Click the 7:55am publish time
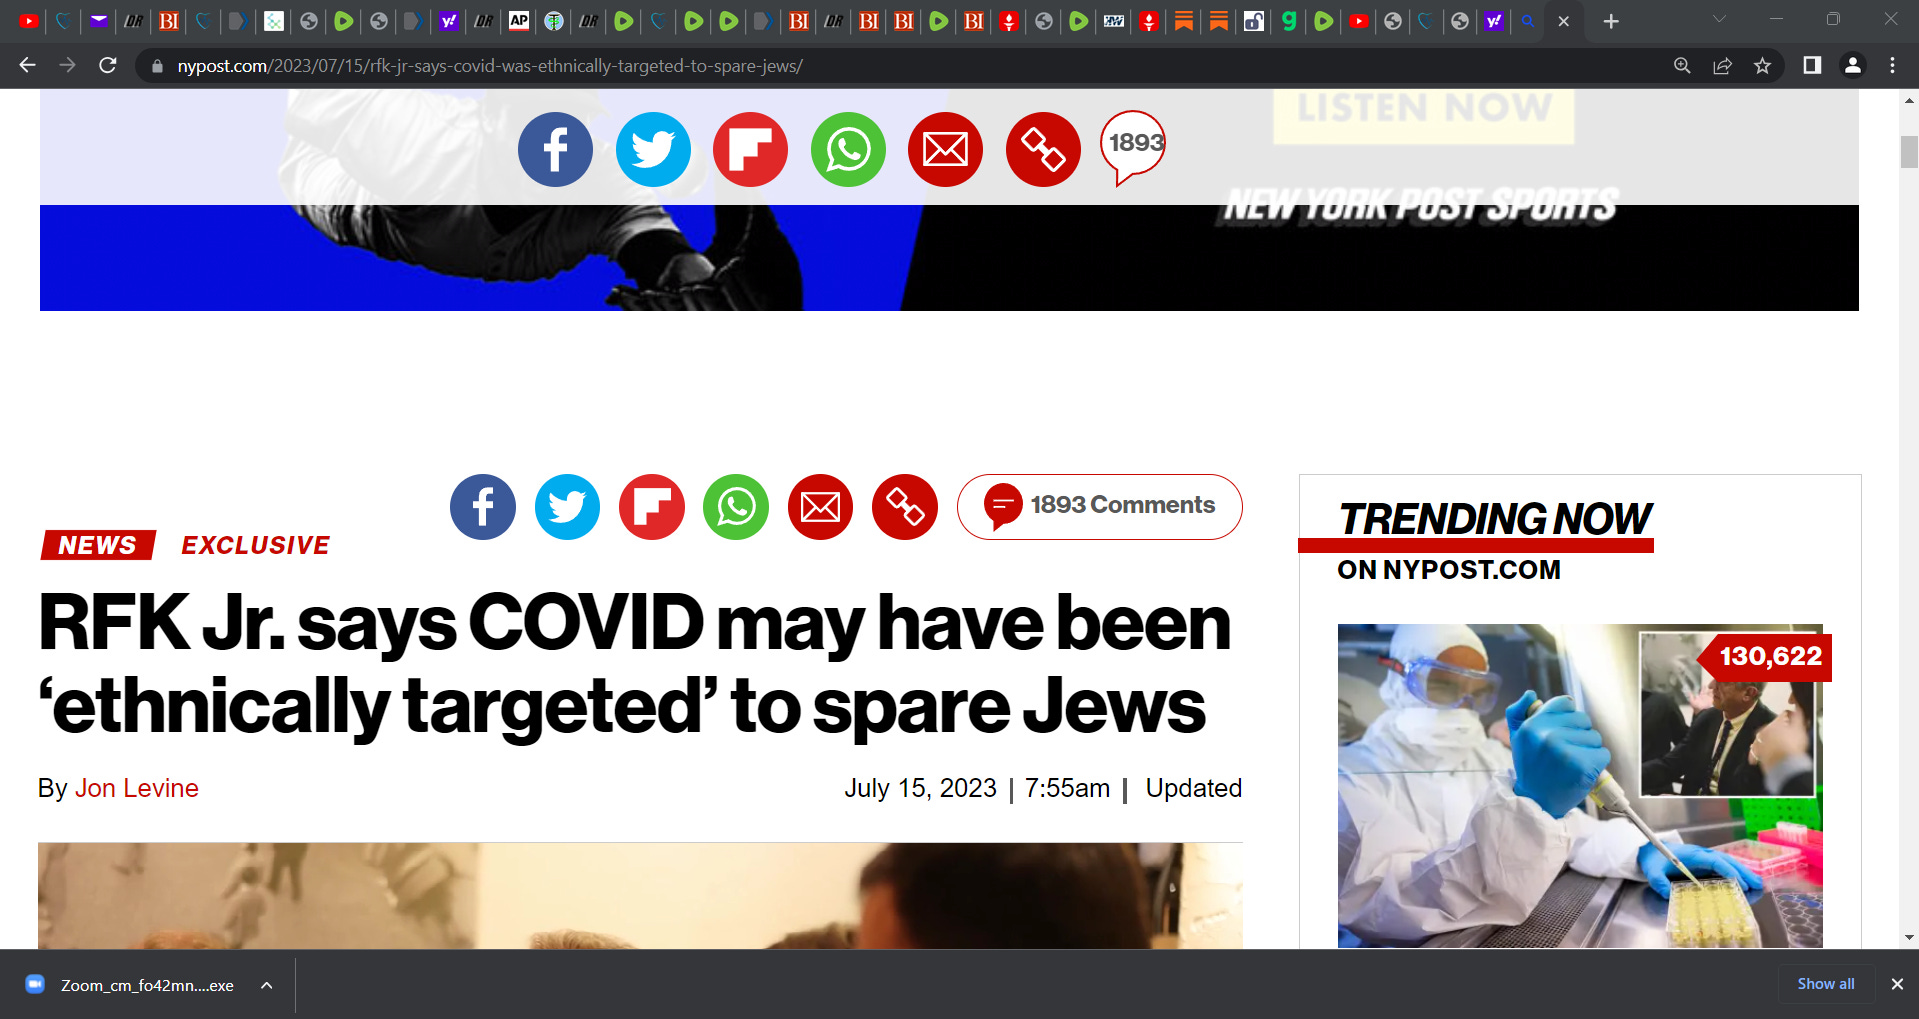Screen dimensions: 1919x1019 [x=1067, y=788]
